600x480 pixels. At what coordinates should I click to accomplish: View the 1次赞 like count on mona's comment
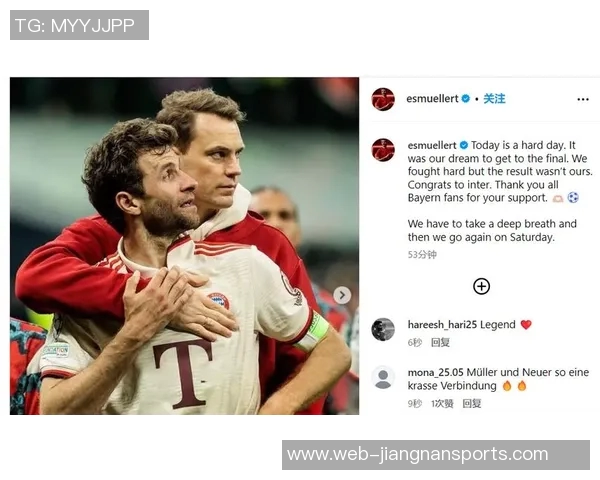(x=442, y=404)
